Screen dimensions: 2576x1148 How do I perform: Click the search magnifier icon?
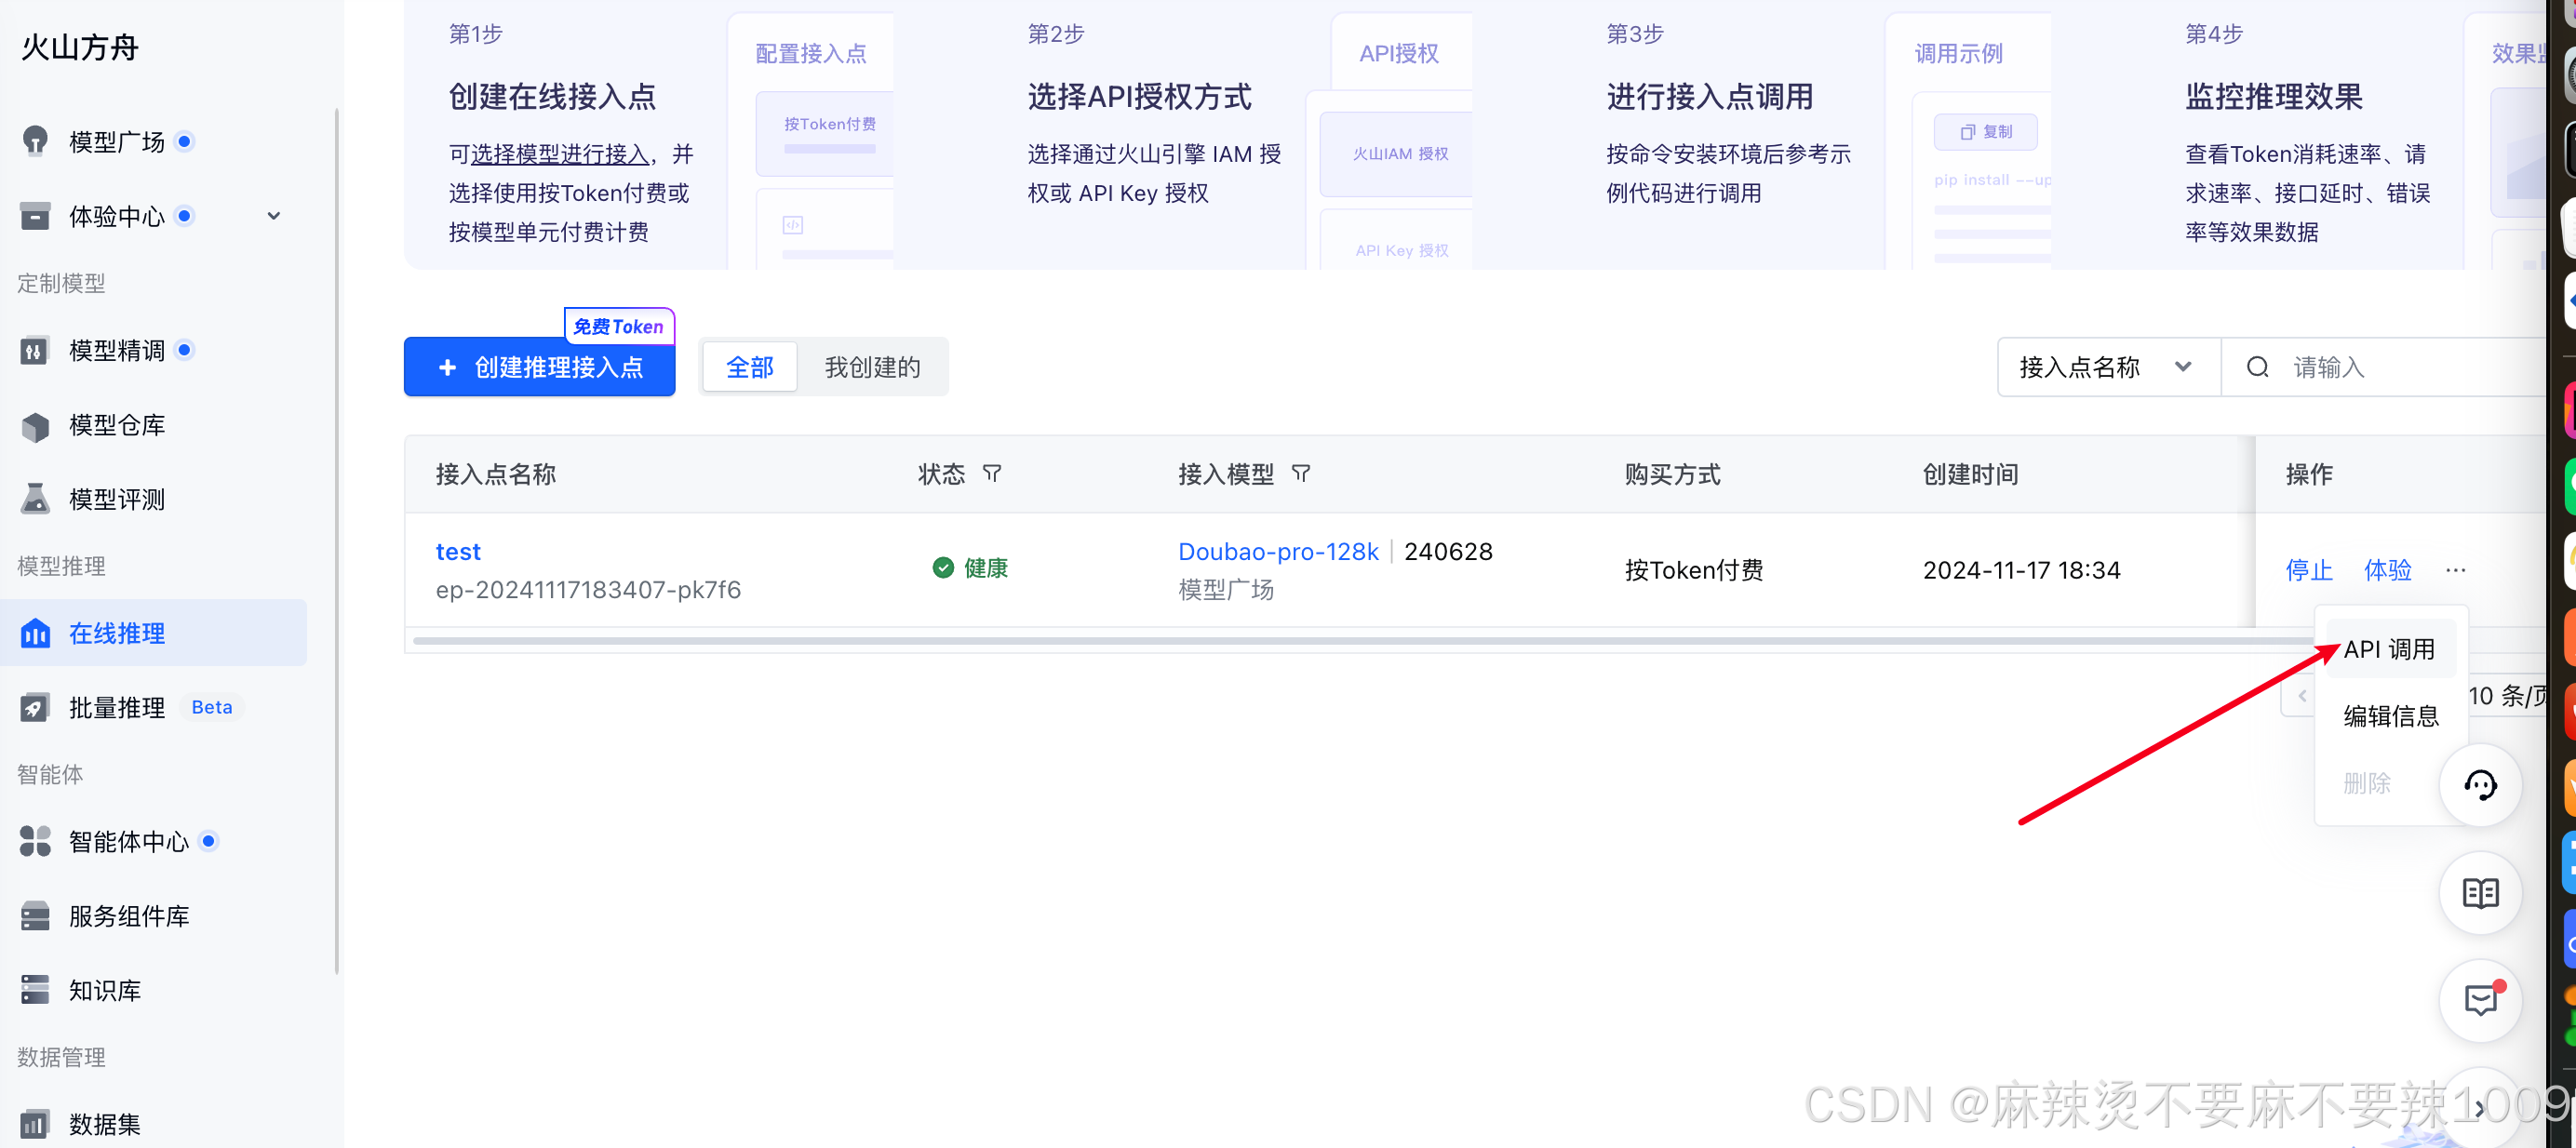coord(2257,368)
